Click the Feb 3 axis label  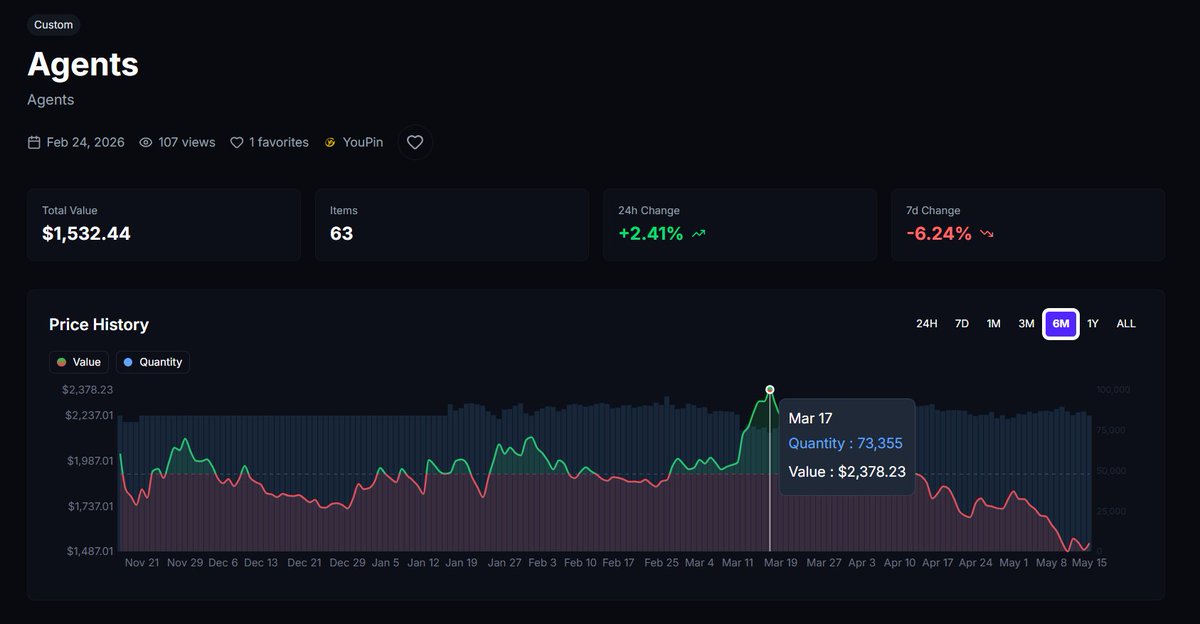point(543,563)
